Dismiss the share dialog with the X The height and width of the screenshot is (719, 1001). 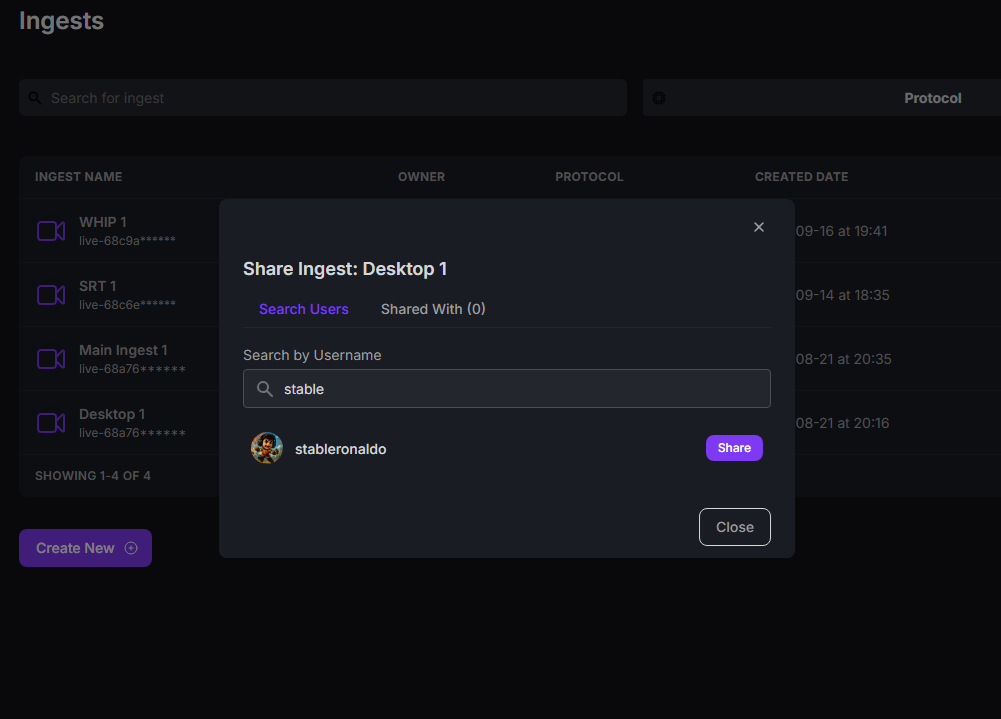[759, 227]
